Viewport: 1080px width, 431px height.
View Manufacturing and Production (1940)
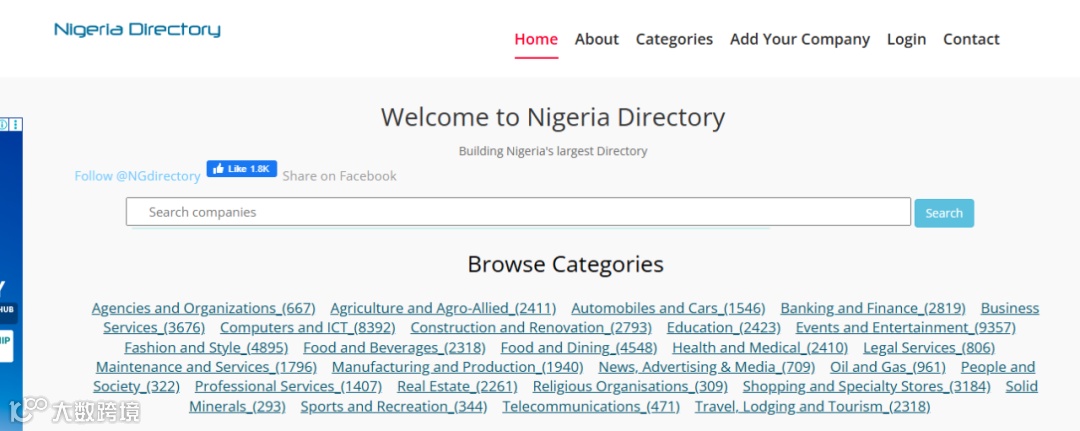click(x=457, y=367)
